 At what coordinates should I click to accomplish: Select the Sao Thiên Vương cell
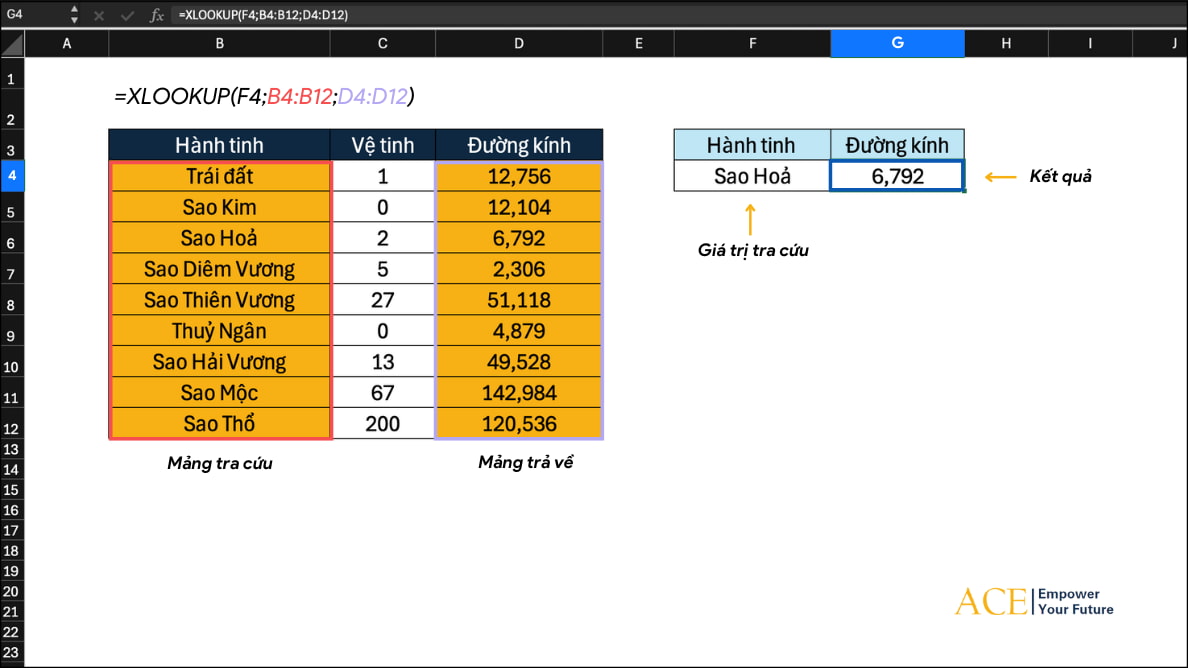pos(219,300)
